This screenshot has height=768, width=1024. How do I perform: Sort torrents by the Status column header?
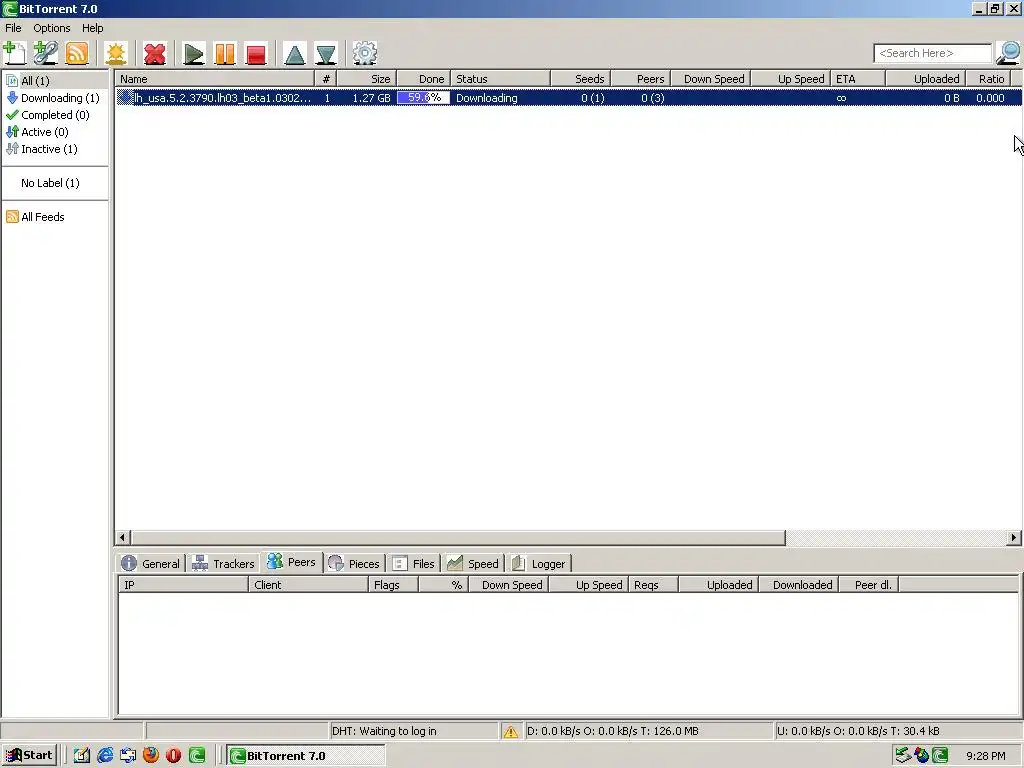coord(500,79)
